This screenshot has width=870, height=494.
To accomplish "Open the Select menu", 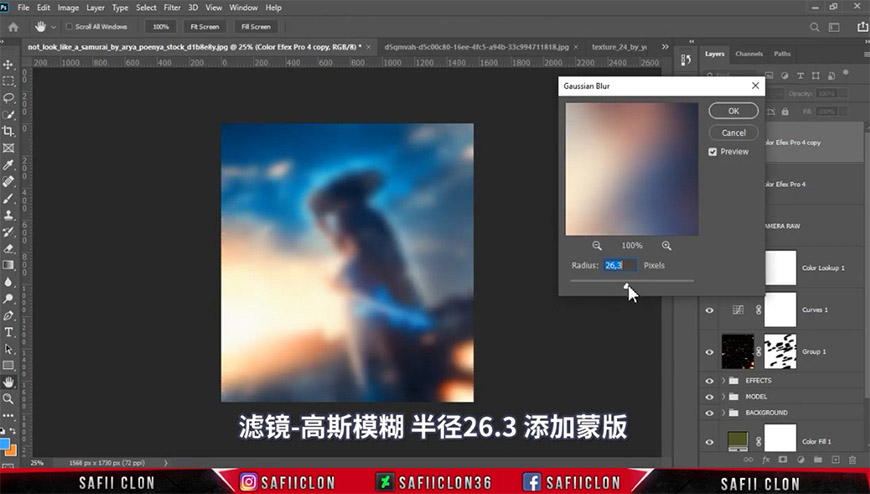I will pos(146,8).
